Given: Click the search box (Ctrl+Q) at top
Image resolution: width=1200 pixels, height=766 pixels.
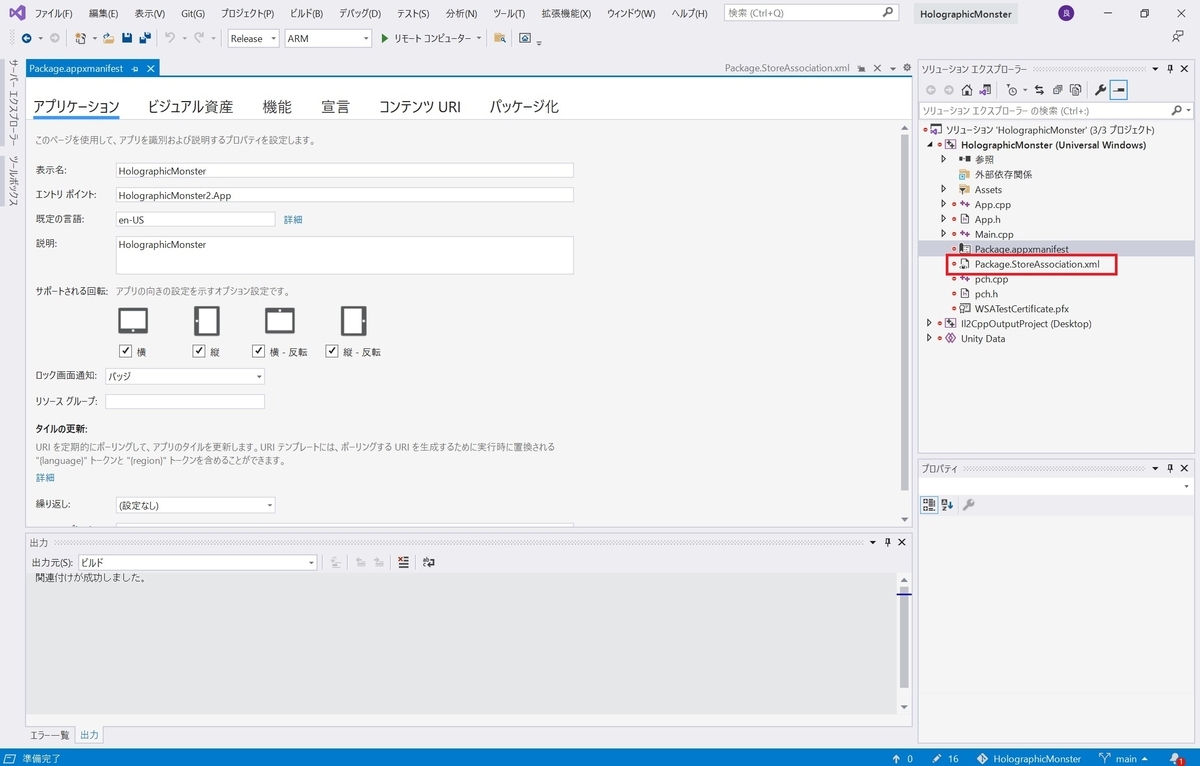Looking at the screenshot, I should 809,13.
